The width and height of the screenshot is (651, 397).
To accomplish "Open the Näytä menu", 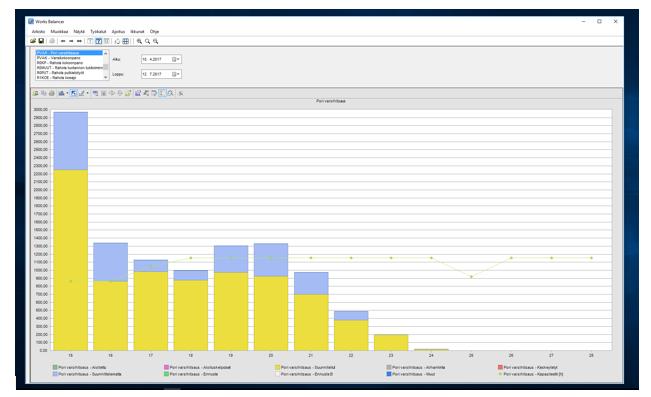I will pos(79,32).
